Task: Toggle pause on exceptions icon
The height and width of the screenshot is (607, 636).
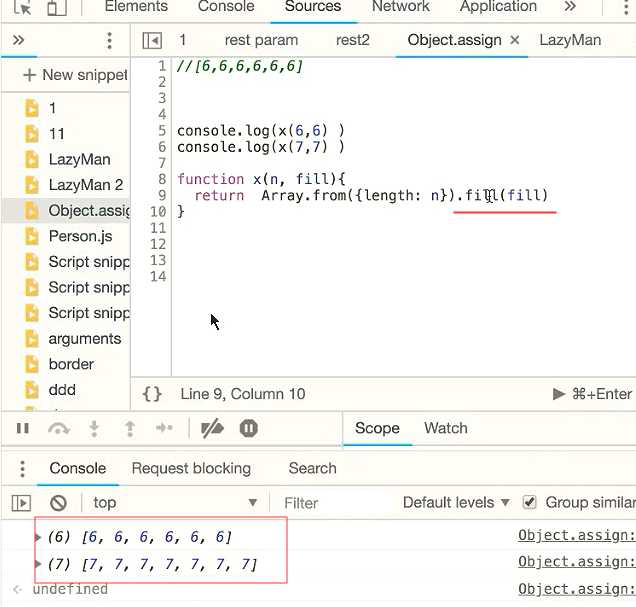Action: tap(249, 428)
